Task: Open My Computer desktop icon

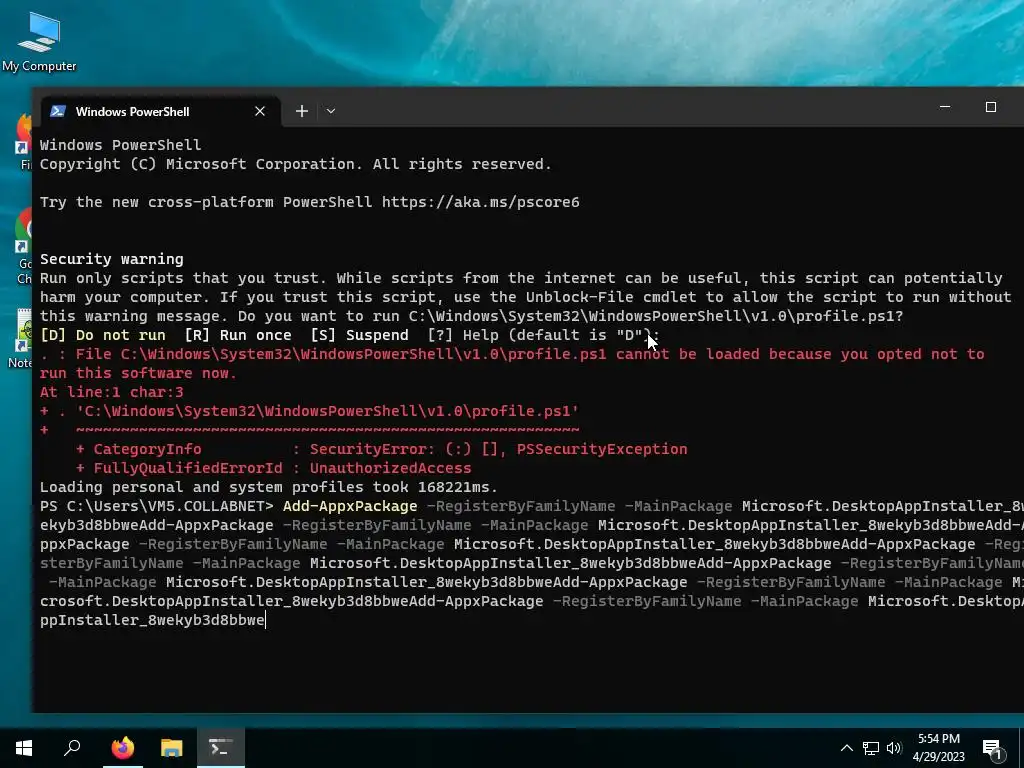Action: click(x=39, y=42)
